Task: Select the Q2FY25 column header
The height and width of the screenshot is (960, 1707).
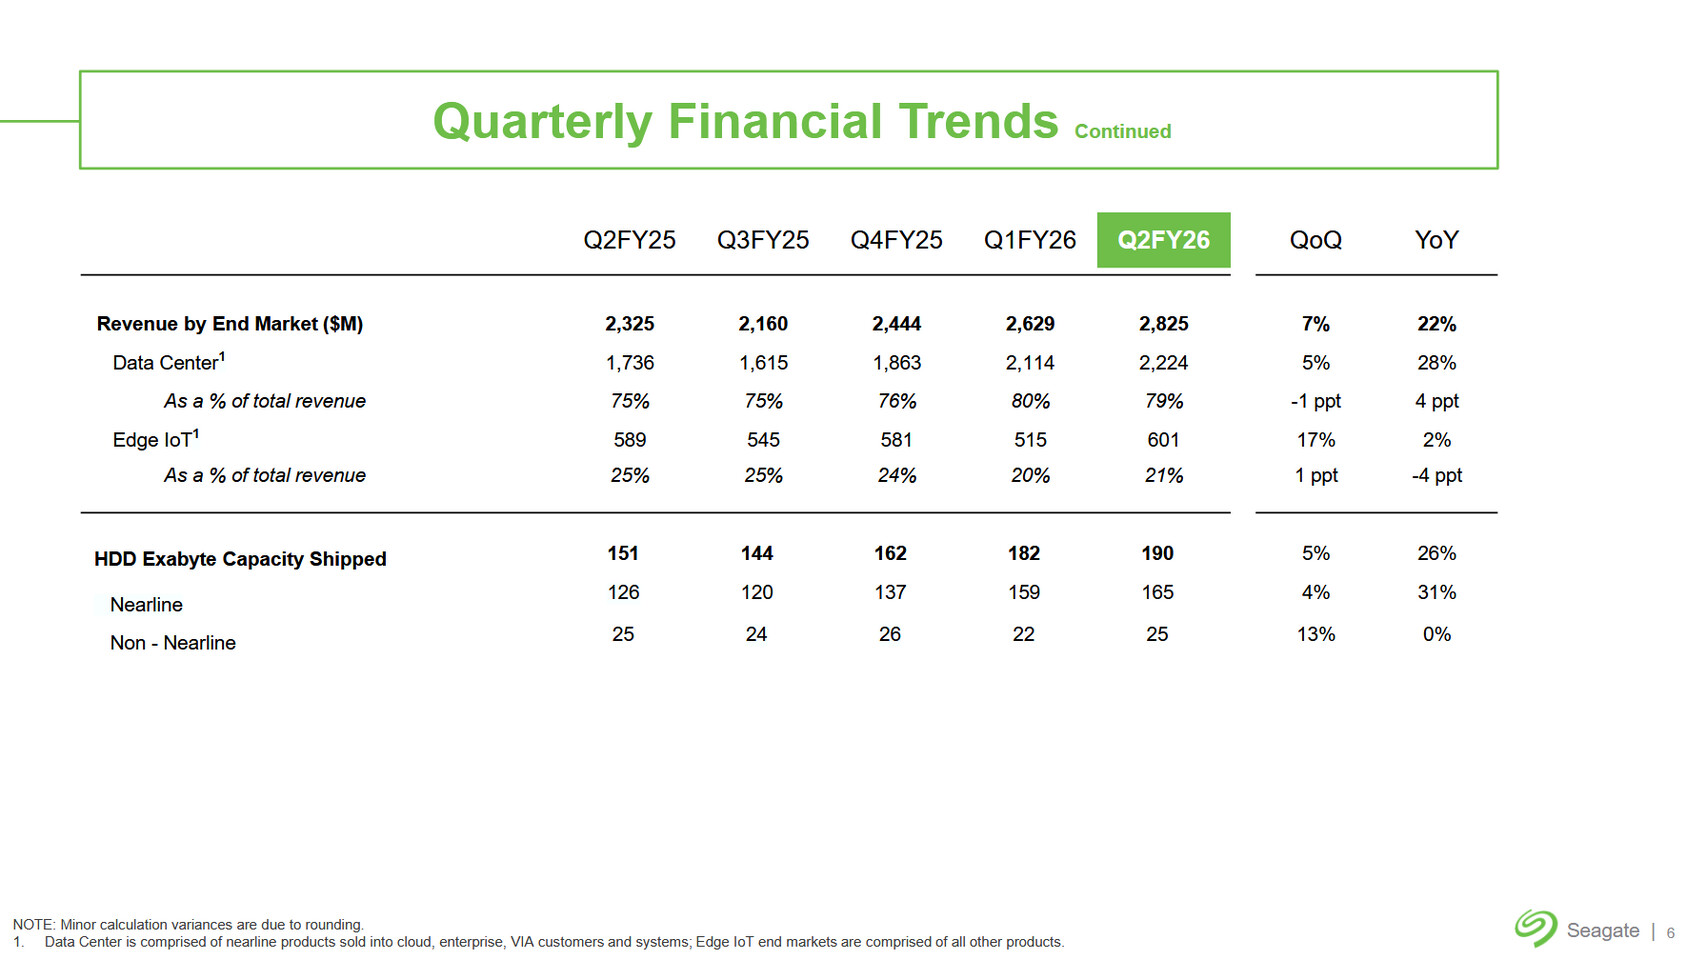Action: [x=629, y=240]
